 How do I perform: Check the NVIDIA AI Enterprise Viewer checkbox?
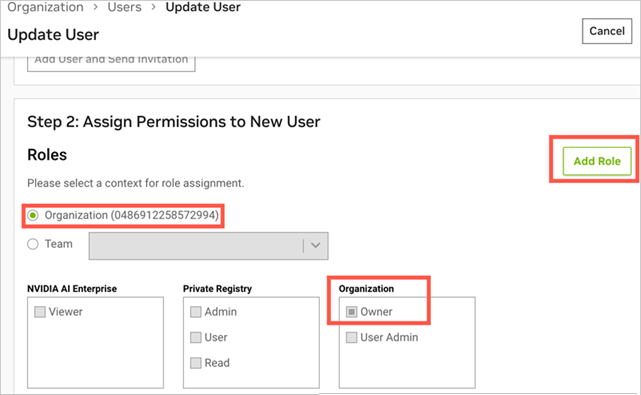40,312
